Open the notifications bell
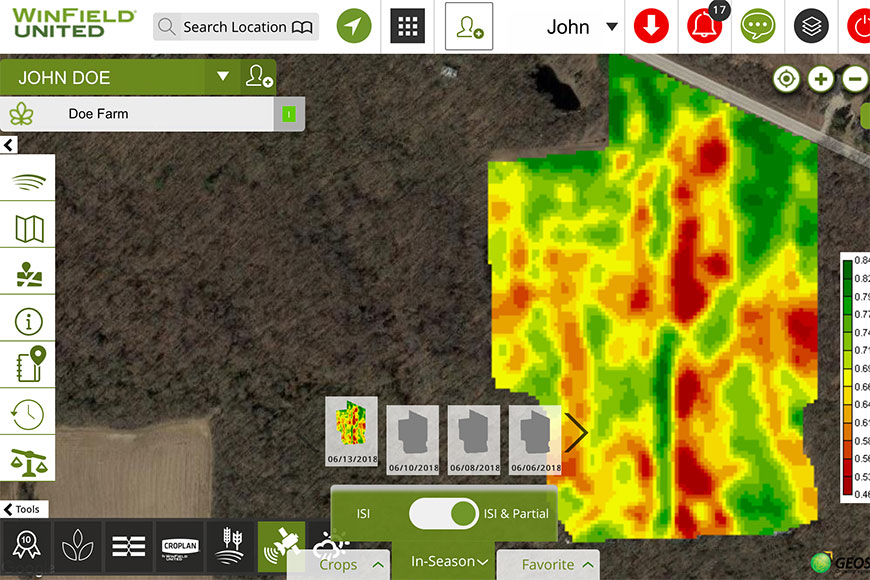The width and height of the screenshot is (870, 580). (705, 27)
